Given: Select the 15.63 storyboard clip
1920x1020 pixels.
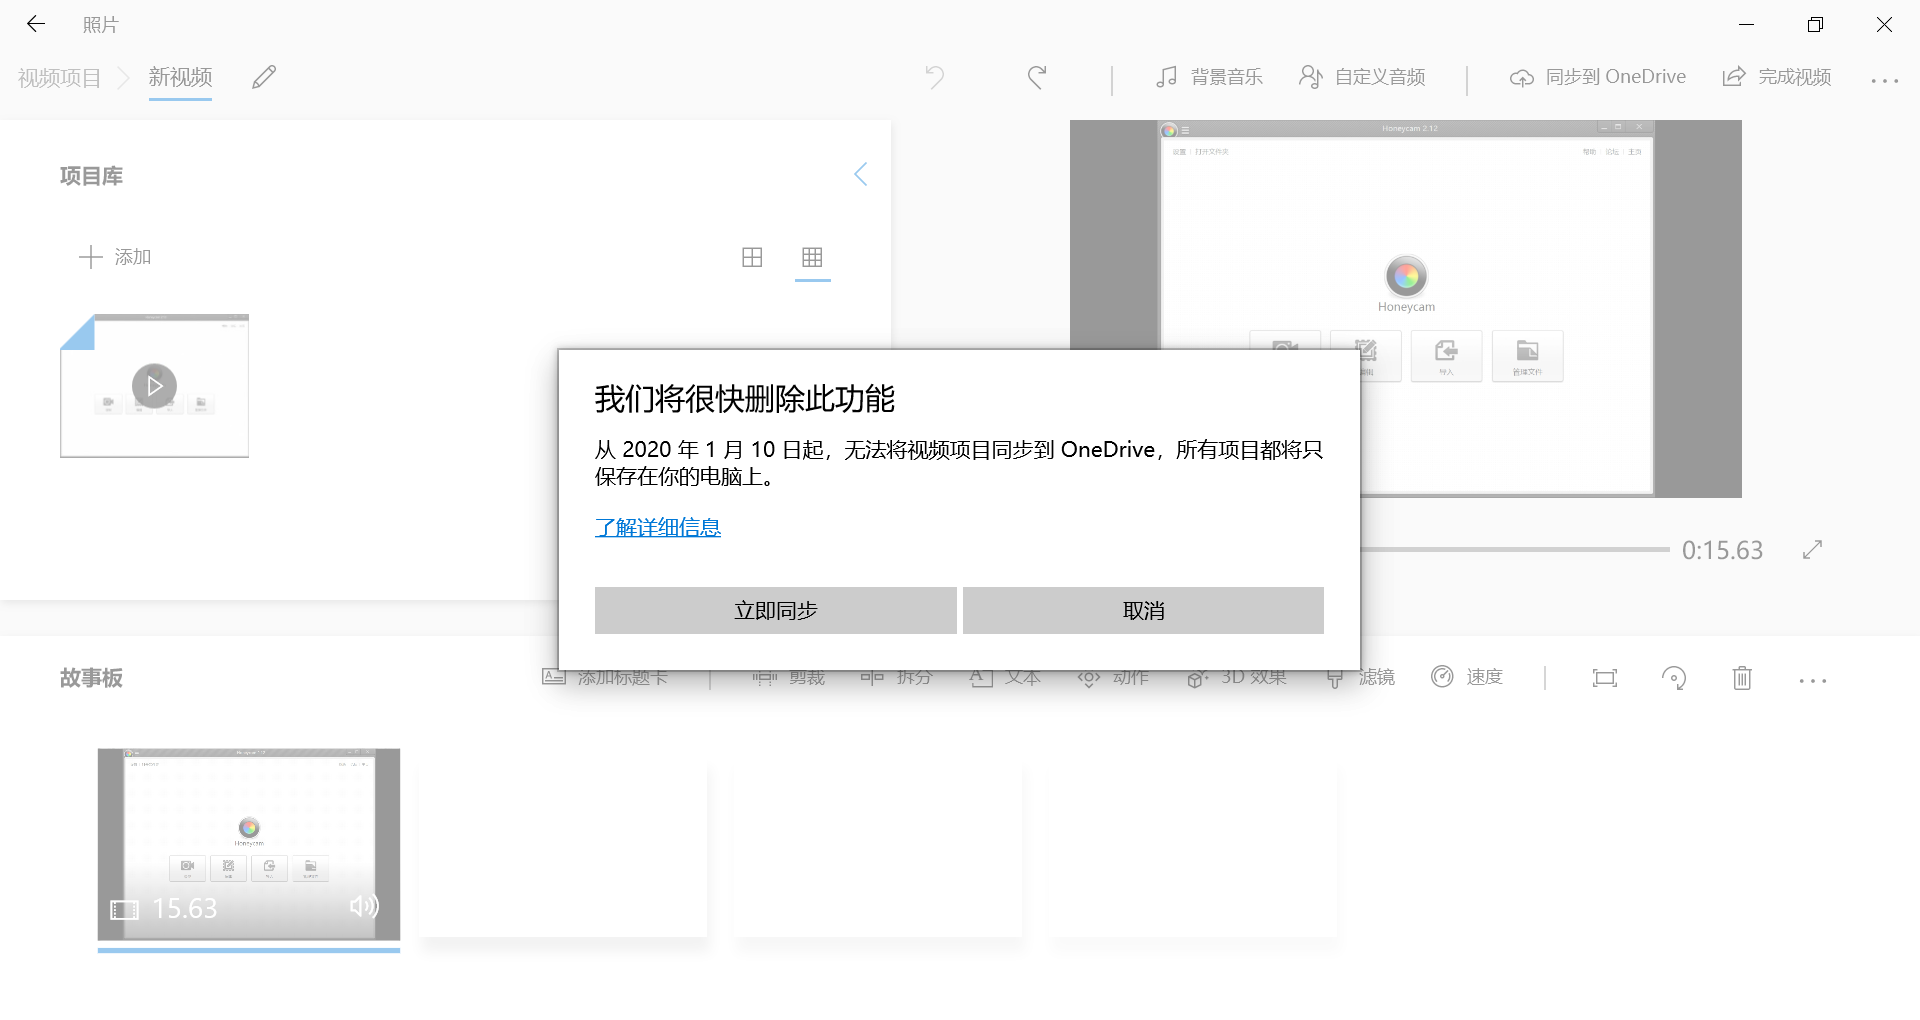Looking at the screenshot, I should [249, 844].
